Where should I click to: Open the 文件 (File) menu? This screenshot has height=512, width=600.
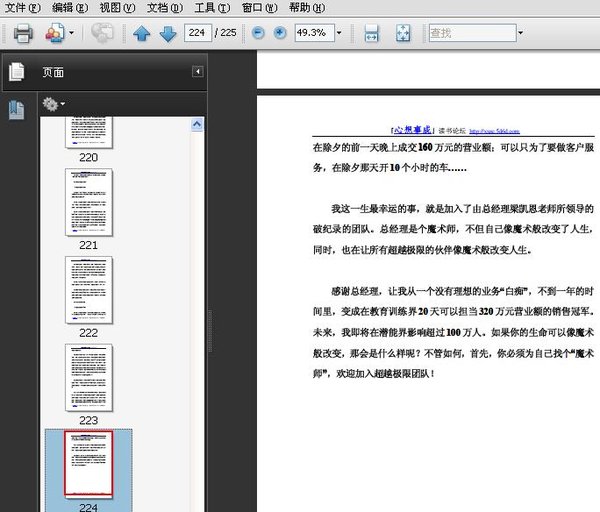[22, 7]
